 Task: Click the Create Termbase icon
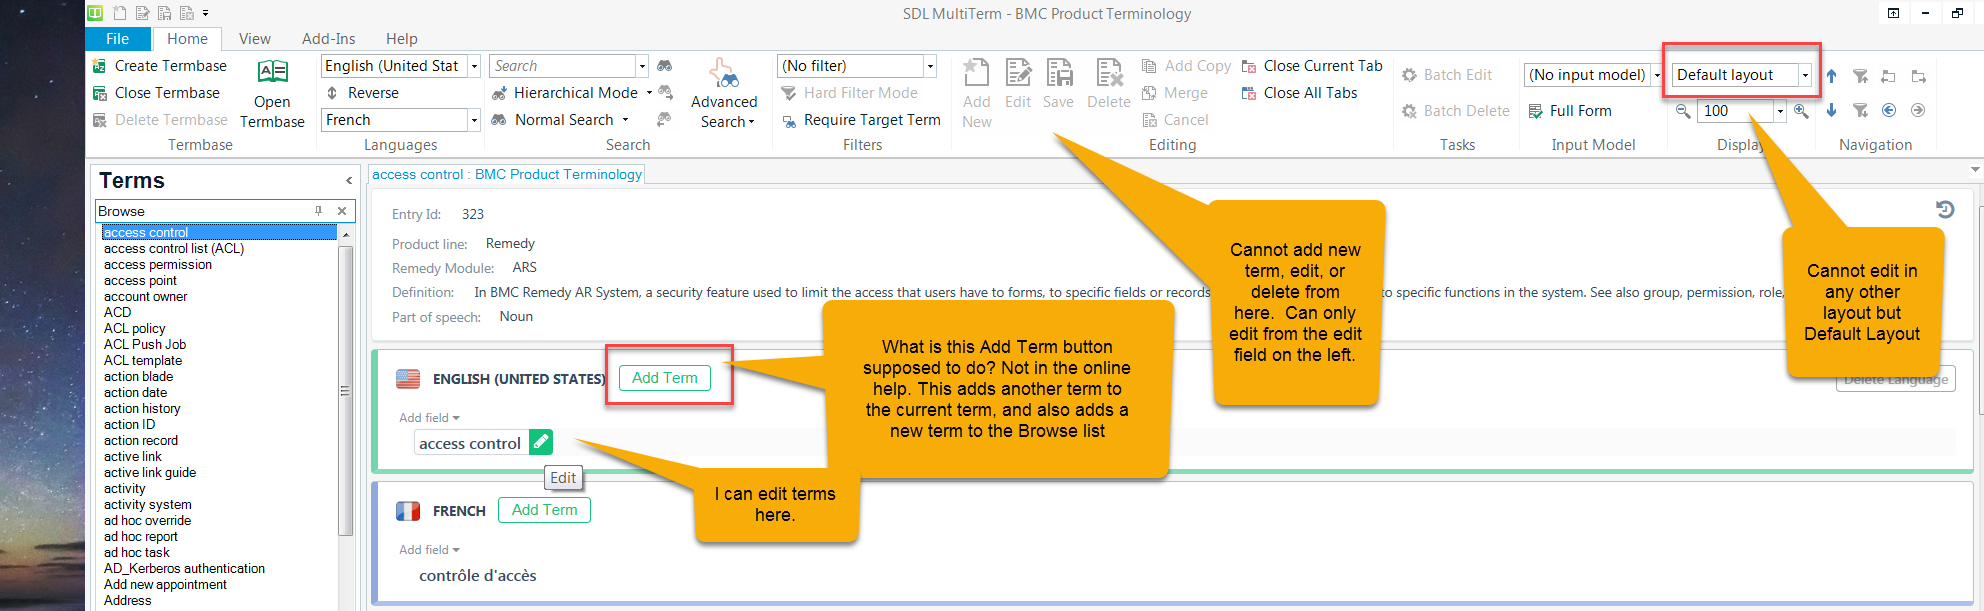coord(100,66)
